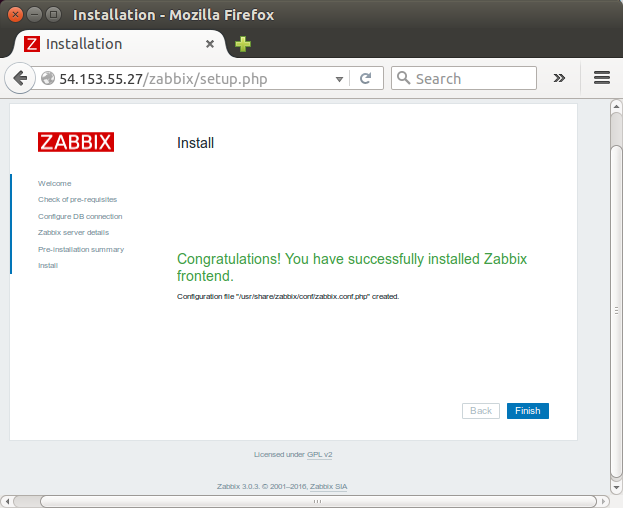Viewport: 623px width, 508px height.
Task: Select the Check of pre-requisites step
Action: [77, 199]
